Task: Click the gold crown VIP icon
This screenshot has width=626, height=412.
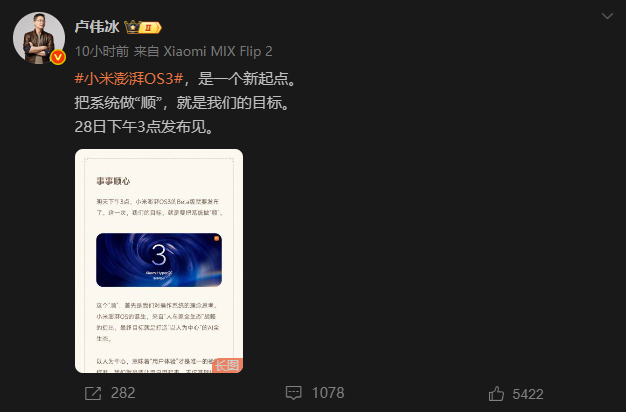Action: 132,27
